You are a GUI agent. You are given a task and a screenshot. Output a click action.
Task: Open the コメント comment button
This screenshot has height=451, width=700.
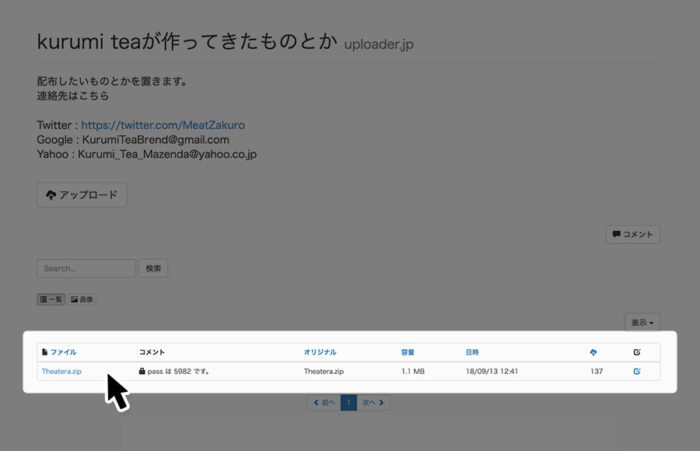(632, 234)
